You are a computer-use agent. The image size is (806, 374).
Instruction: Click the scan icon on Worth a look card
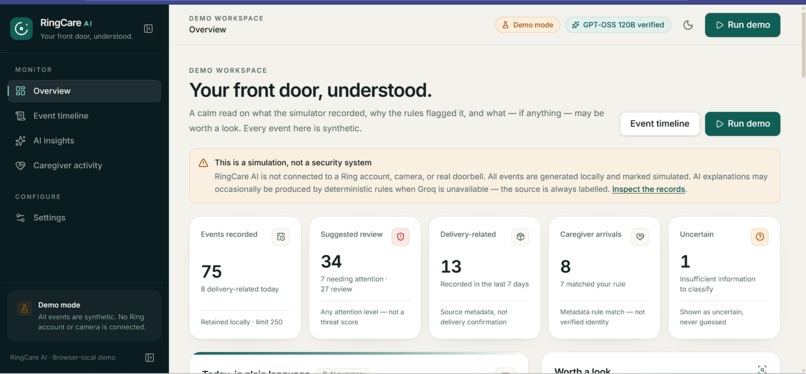point(762,369)
